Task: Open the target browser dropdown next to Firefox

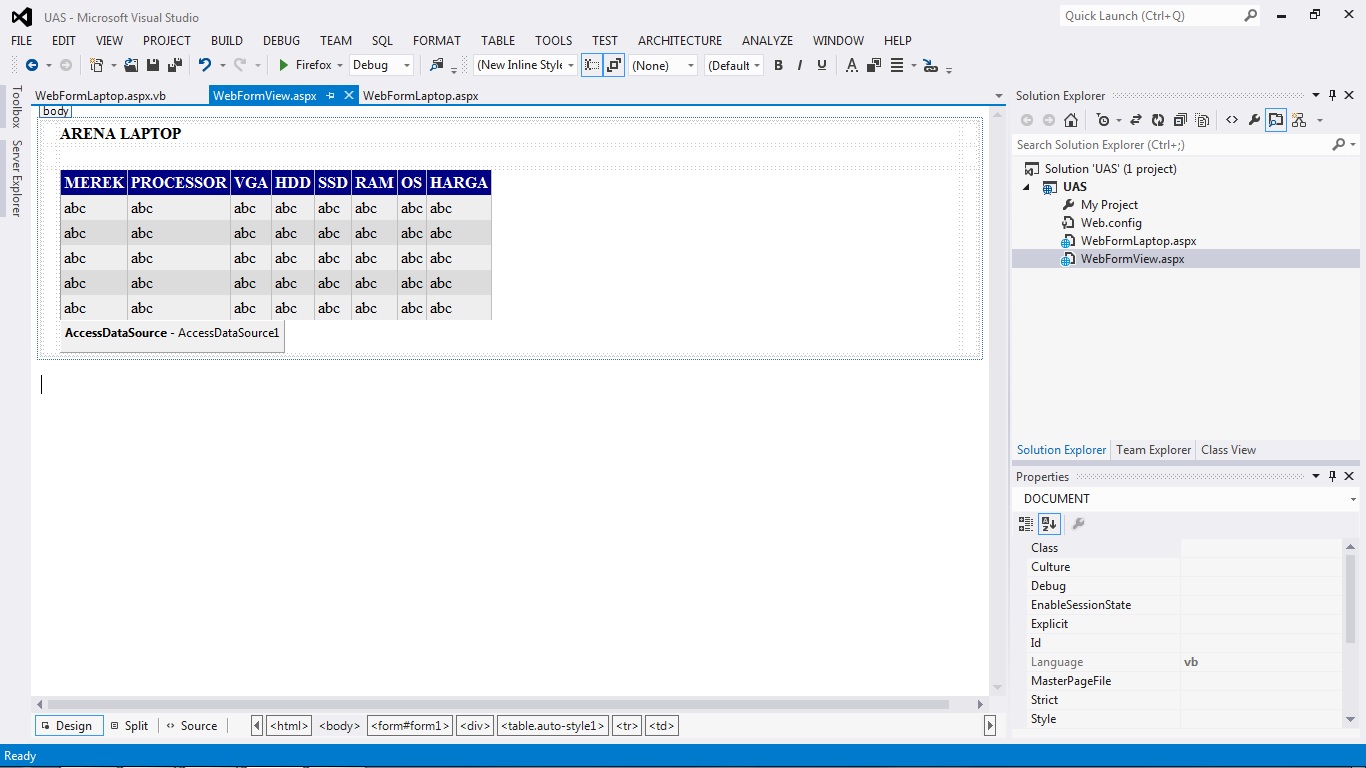Action: [x=340, y=65]
